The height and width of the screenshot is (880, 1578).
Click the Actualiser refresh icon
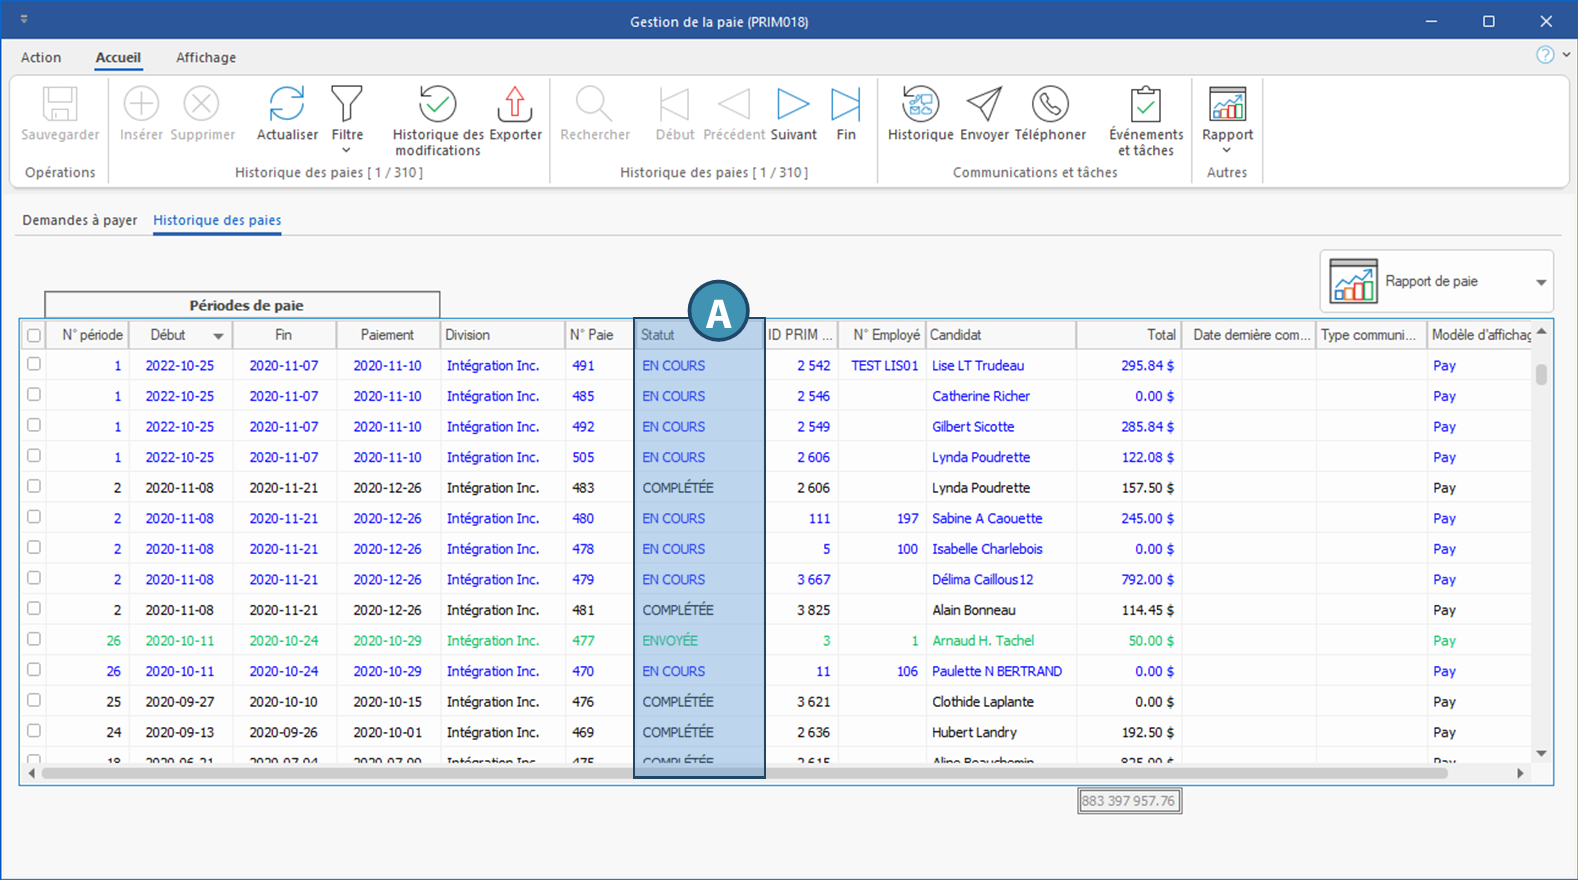pos(287,105)
